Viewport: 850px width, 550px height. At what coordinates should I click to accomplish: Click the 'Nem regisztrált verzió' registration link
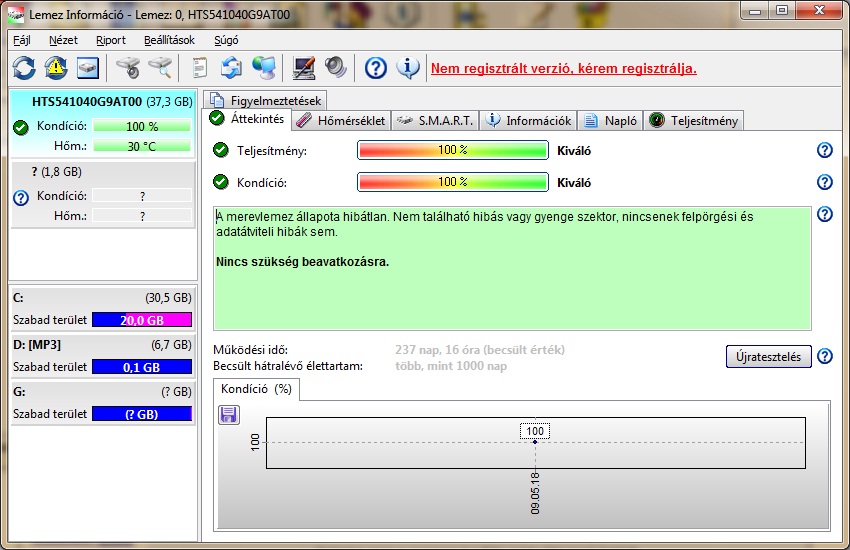pyautogui.click(x=564, y=69)
